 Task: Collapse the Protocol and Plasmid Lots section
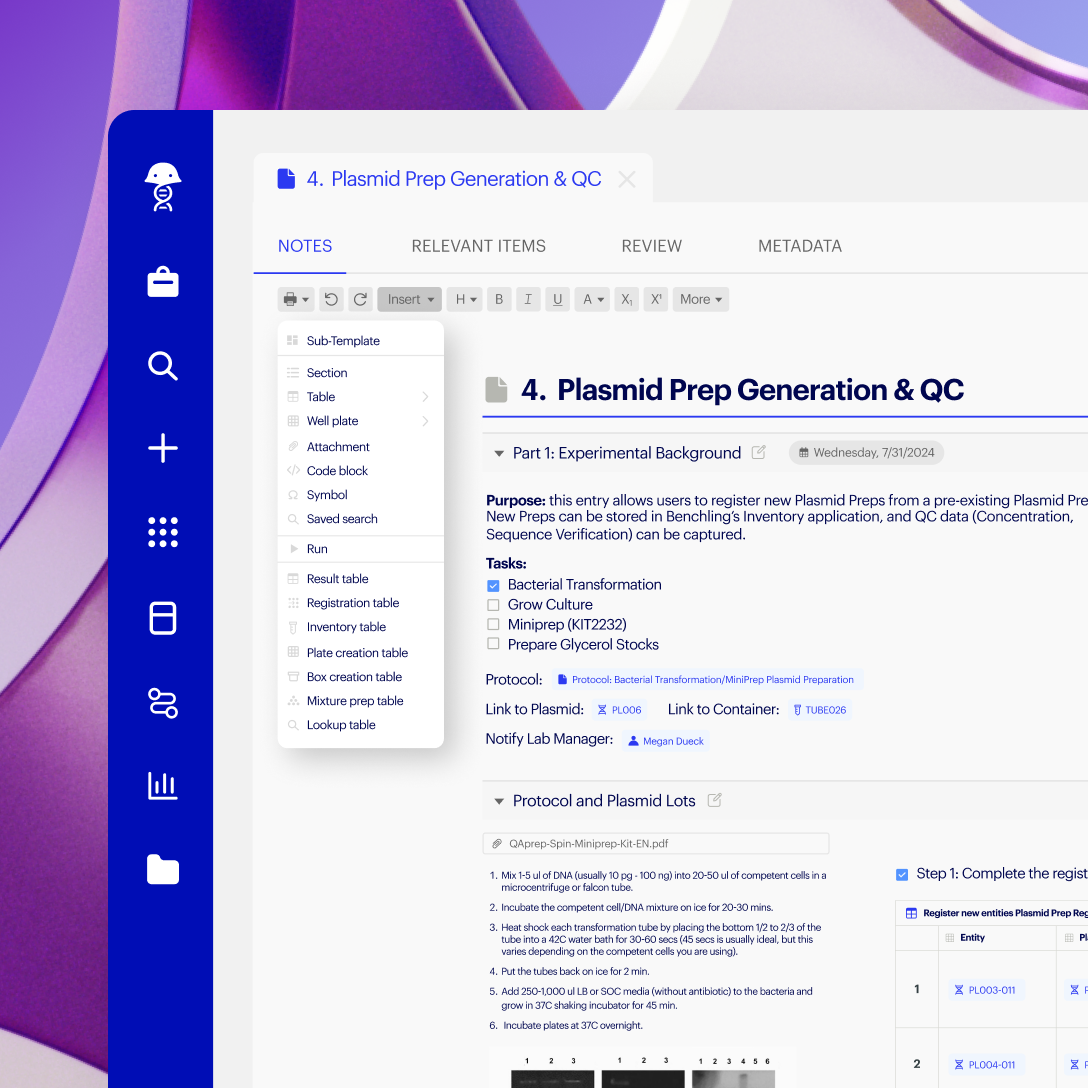point(499,801)
